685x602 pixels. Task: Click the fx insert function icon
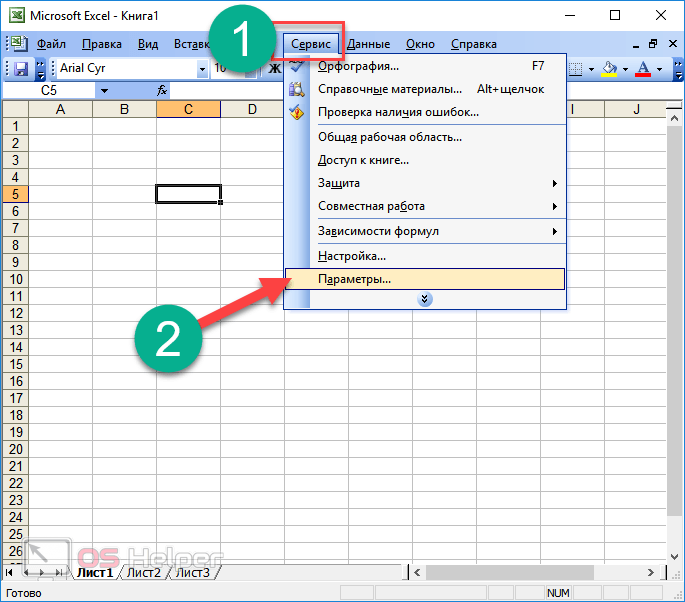coord(162,90)
